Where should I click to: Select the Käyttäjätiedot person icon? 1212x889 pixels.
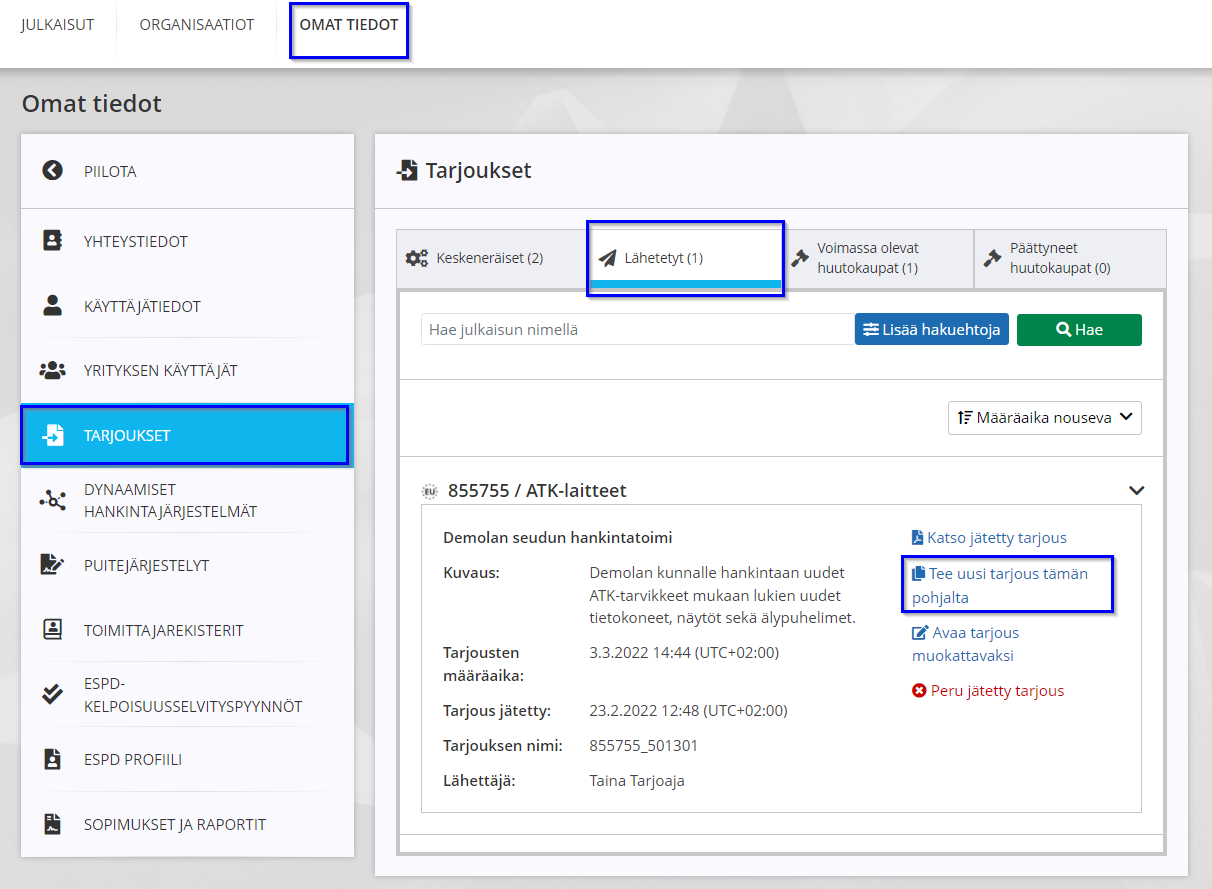[52, 306]
